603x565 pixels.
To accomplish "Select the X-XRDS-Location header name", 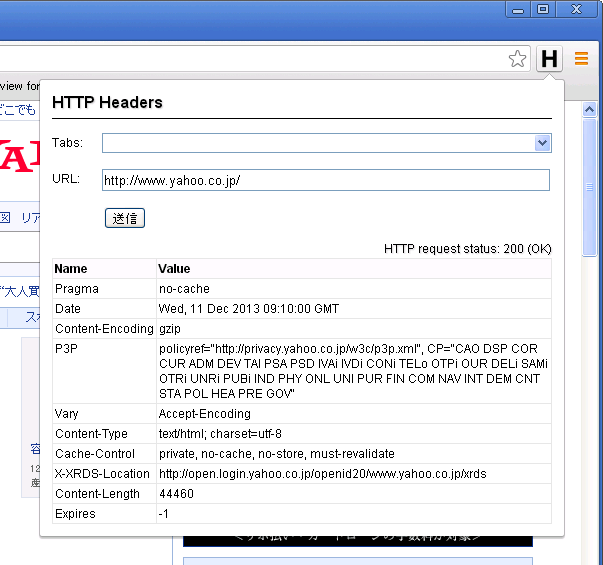I will click(x=102, y=474).
